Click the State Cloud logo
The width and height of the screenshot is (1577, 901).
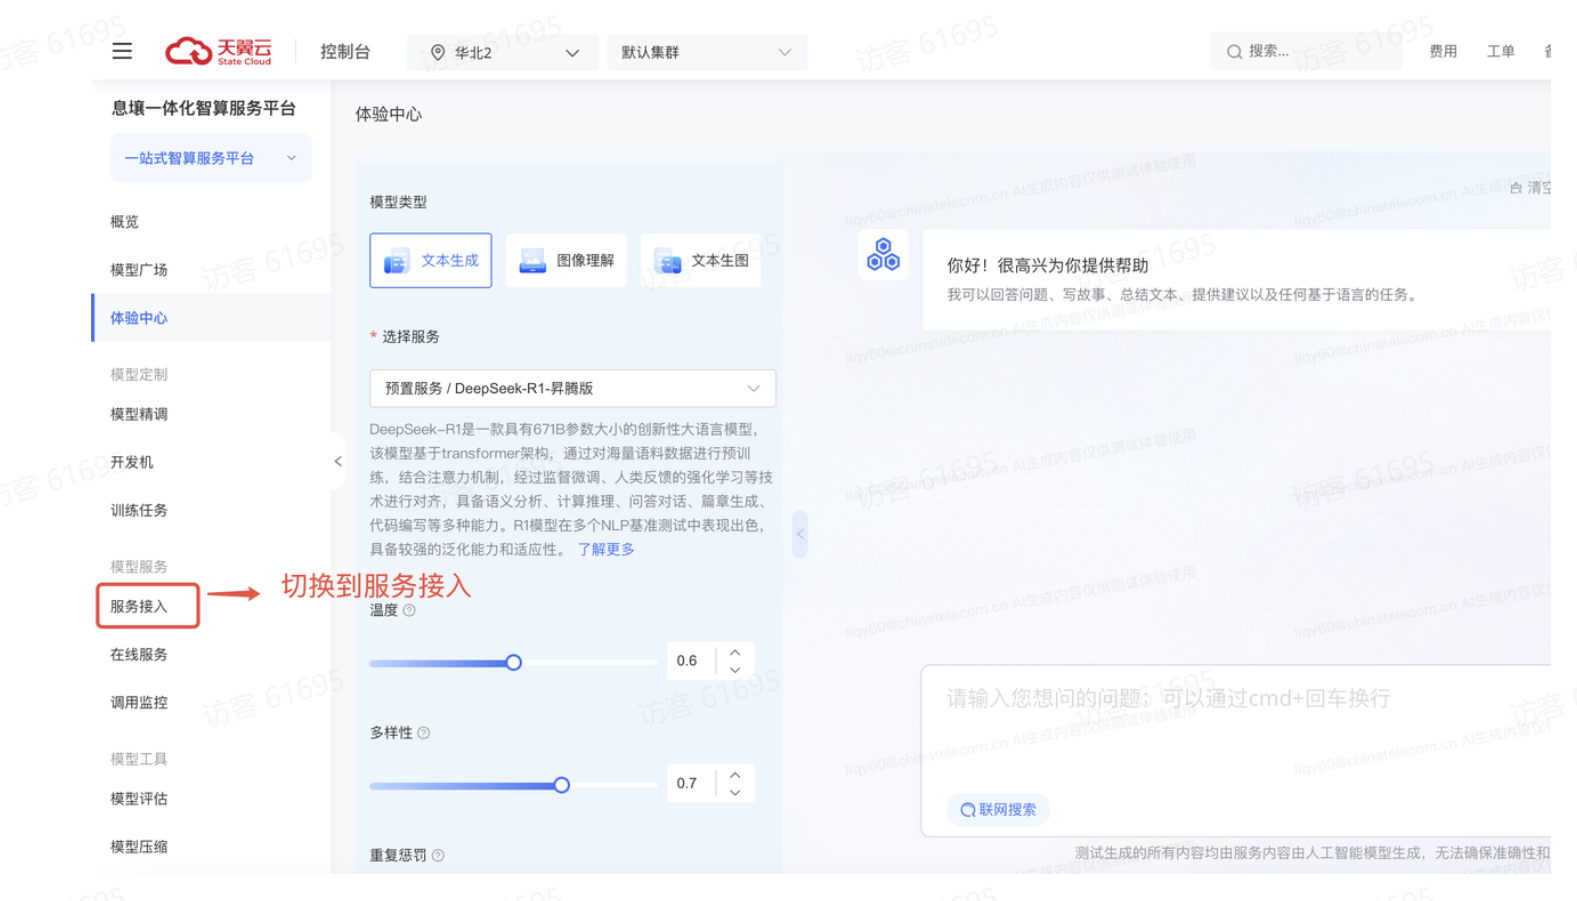coord(219,51)
